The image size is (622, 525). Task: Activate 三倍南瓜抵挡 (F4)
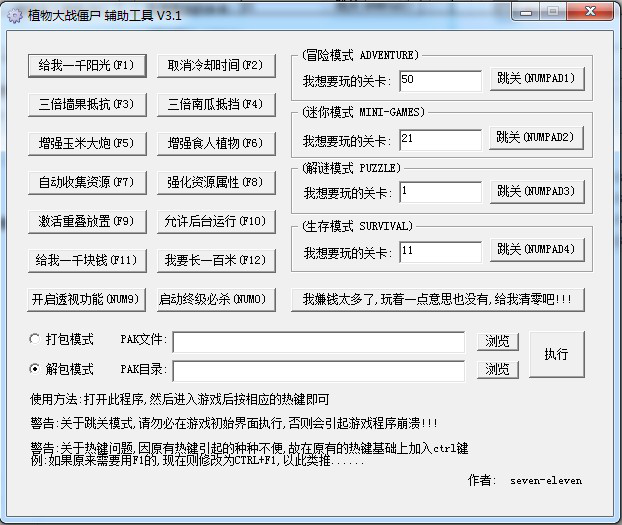[x=216, y=104]
